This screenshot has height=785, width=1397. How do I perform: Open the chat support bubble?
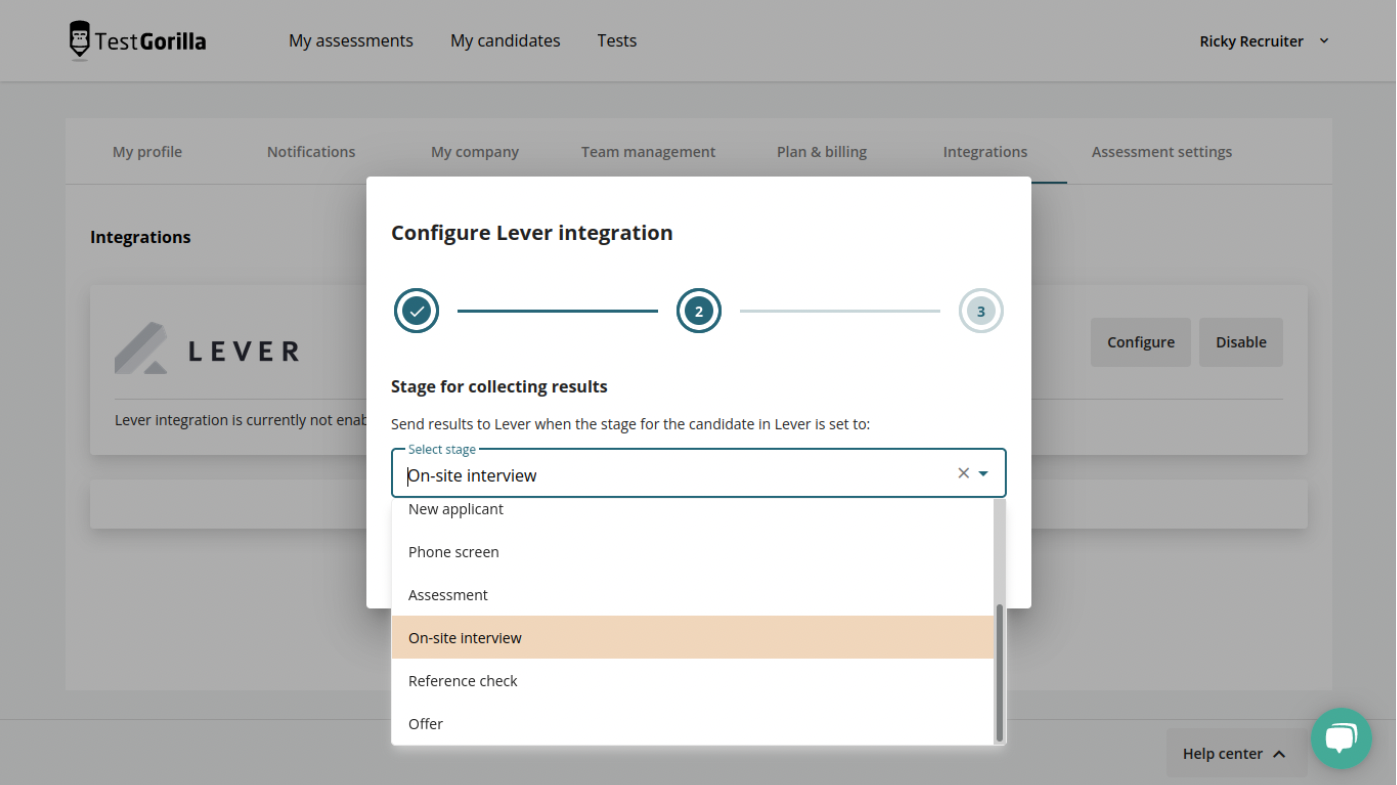coord(1341,738)
